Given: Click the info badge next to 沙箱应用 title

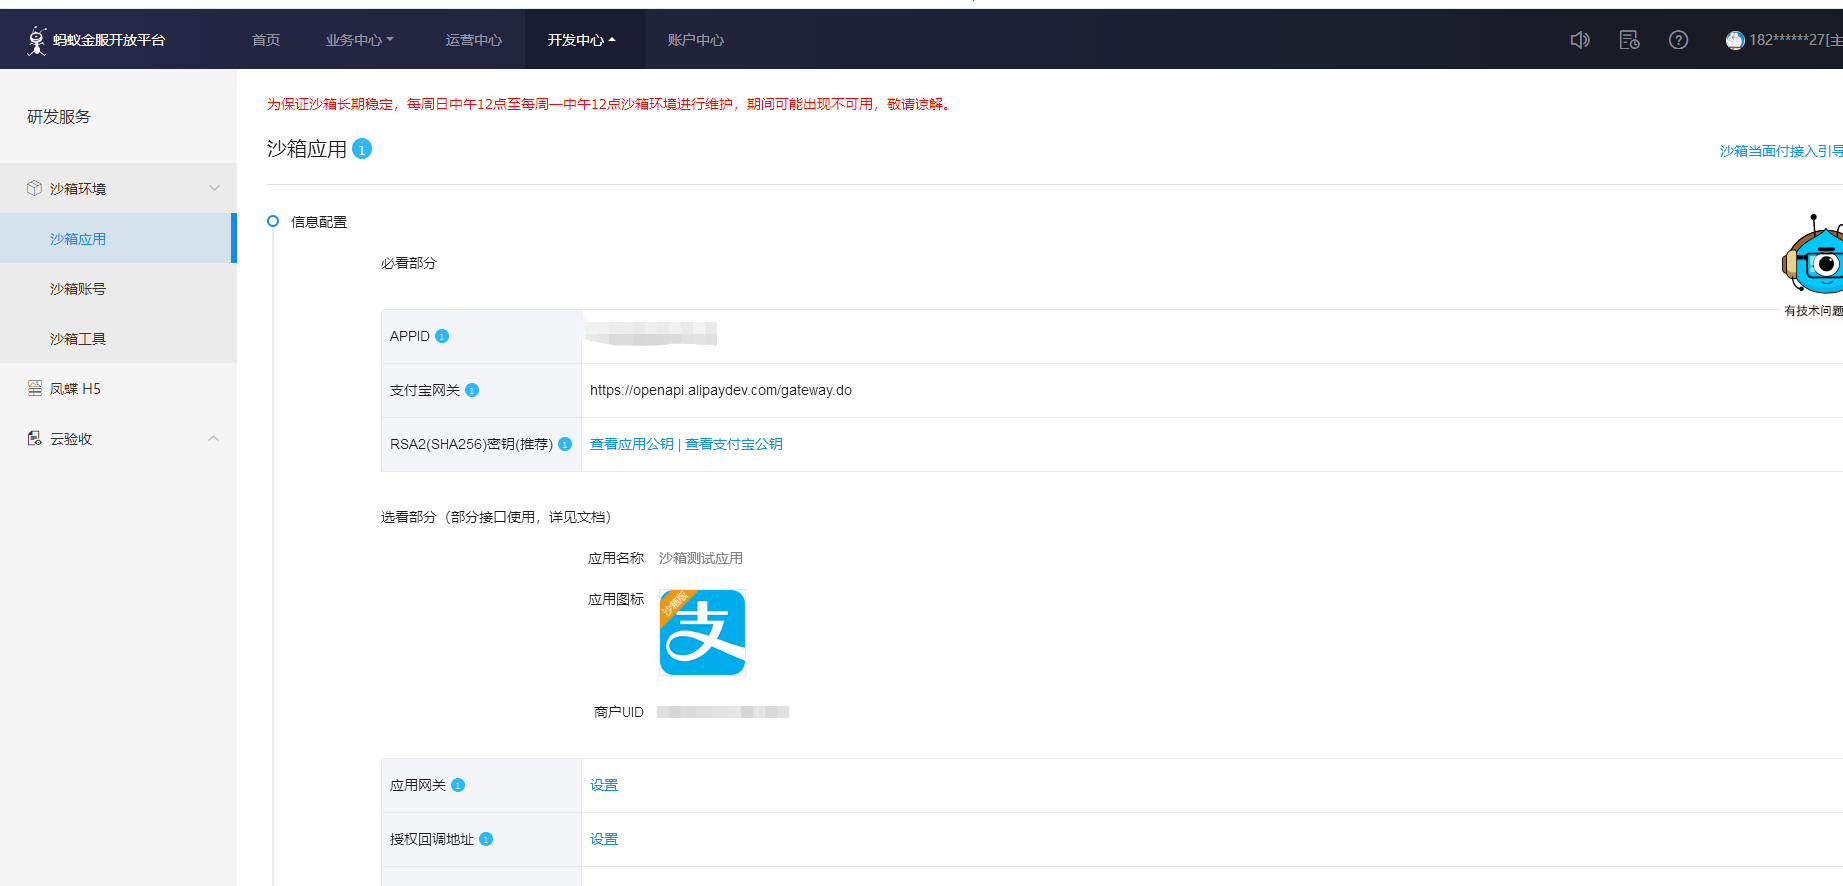Looking at the screenshot, I should [x=363, y=149].
